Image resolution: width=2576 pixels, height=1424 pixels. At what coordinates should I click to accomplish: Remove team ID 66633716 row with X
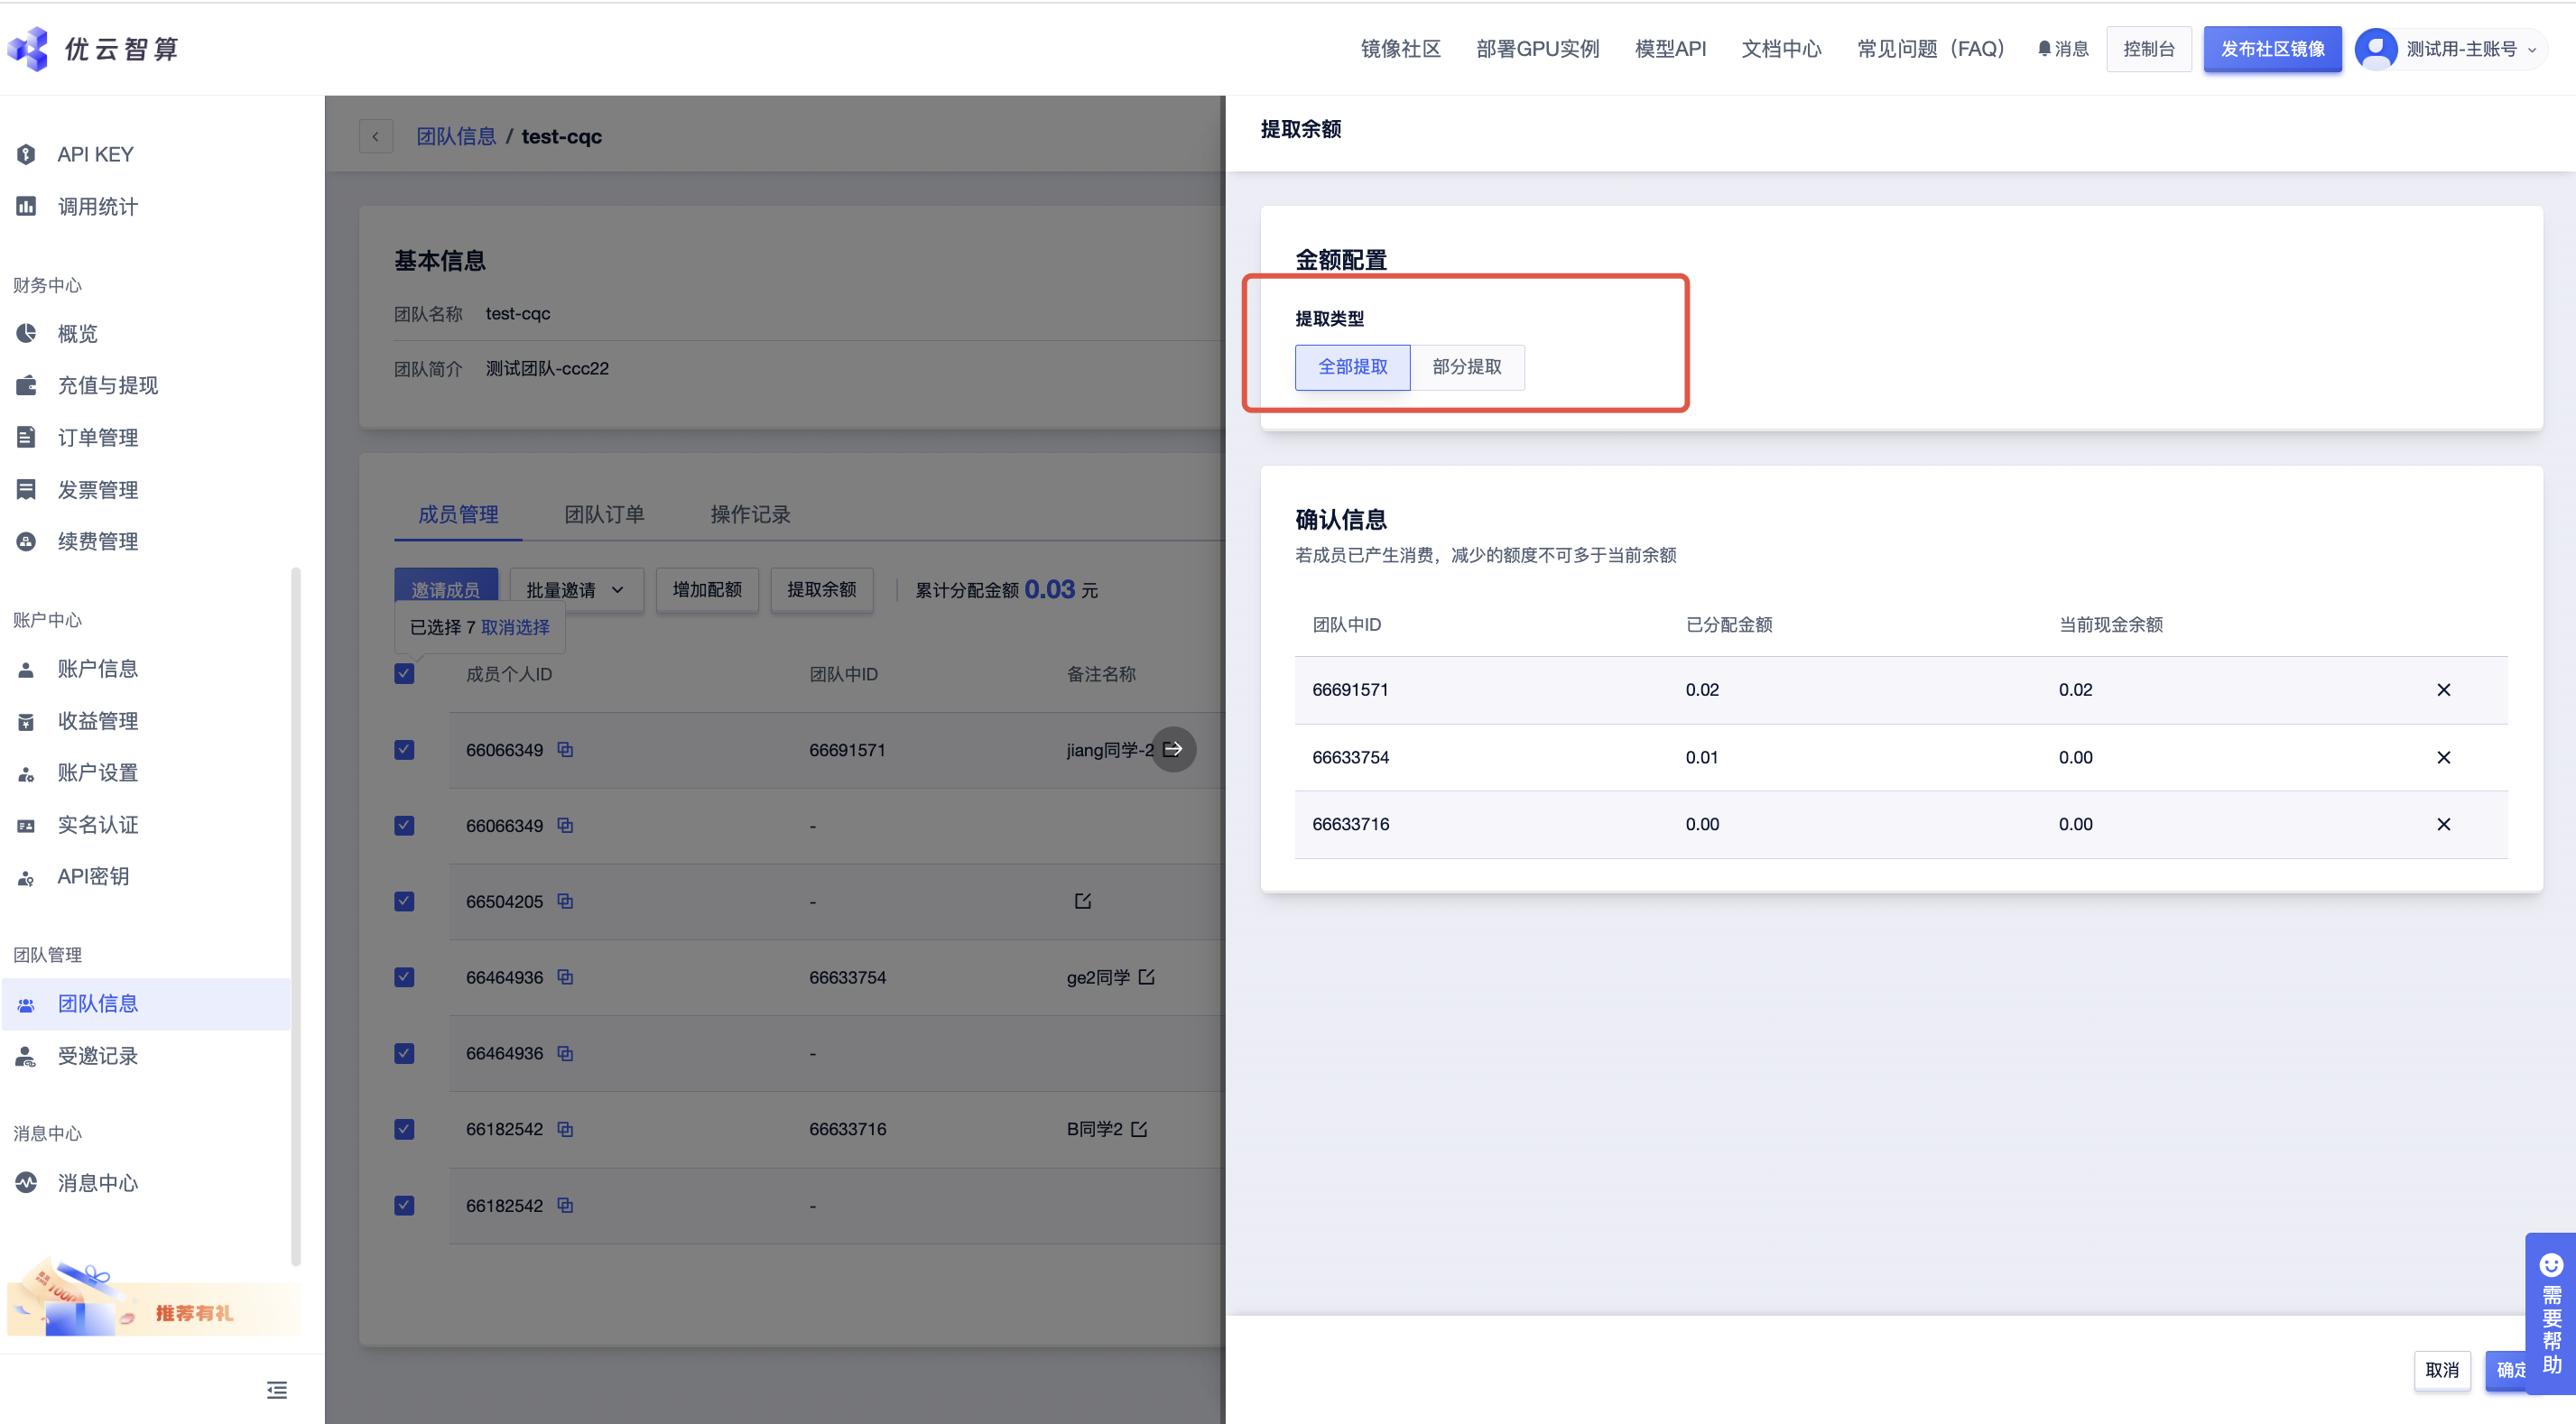click(2443, 824)
